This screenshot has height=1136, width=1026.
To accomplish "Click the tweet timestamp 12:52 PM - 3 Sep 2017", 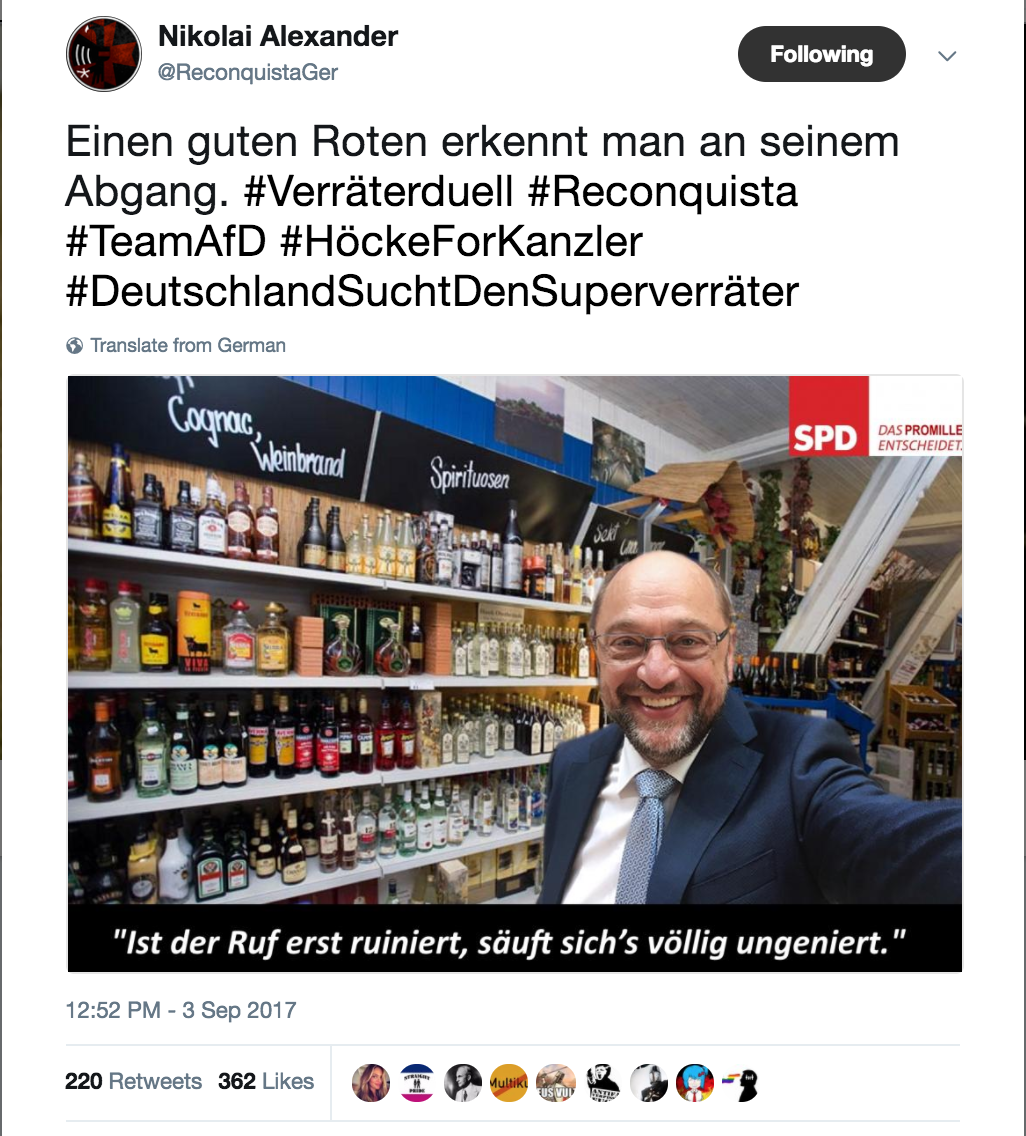I will [x=181, y=1010].
